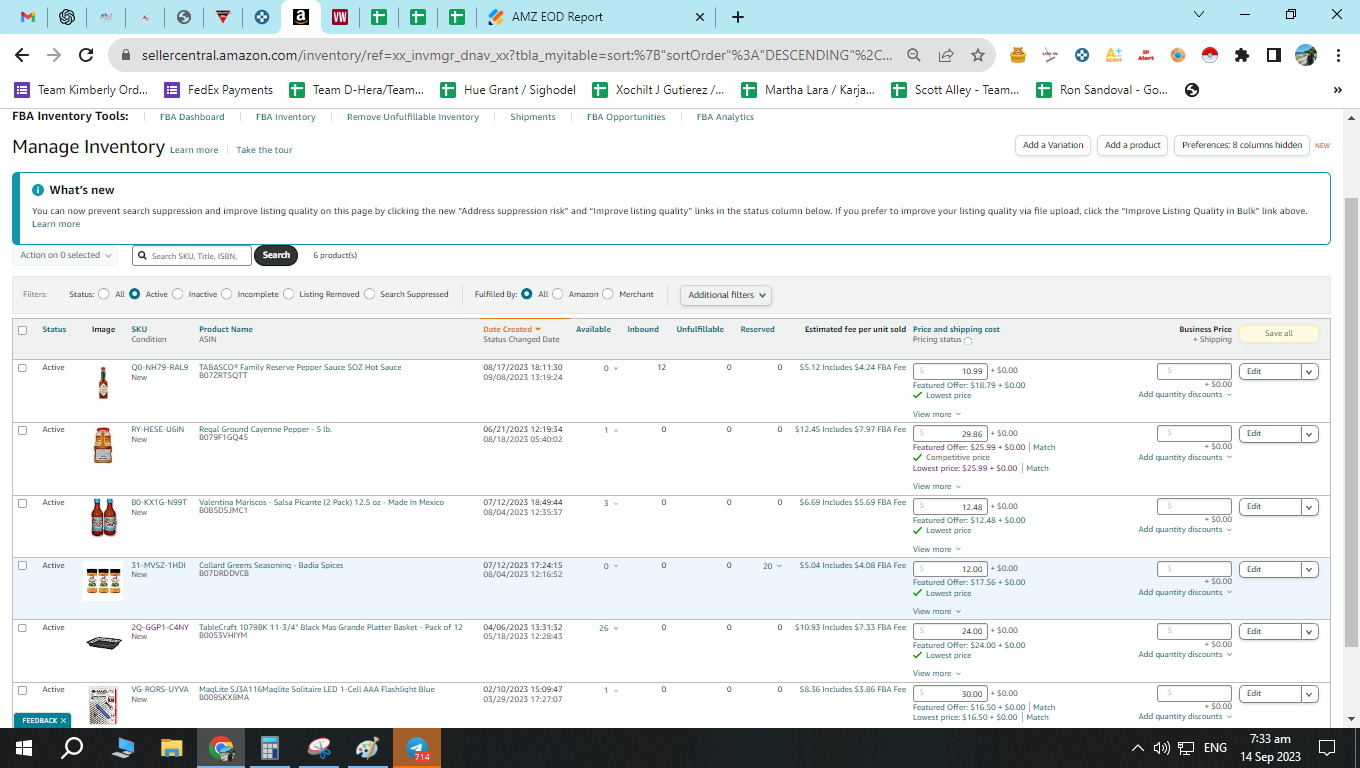The height and width of the screenshot is (768, 1360).
Task: Share this page from the address bar
Action: click(x=946, y=55)
